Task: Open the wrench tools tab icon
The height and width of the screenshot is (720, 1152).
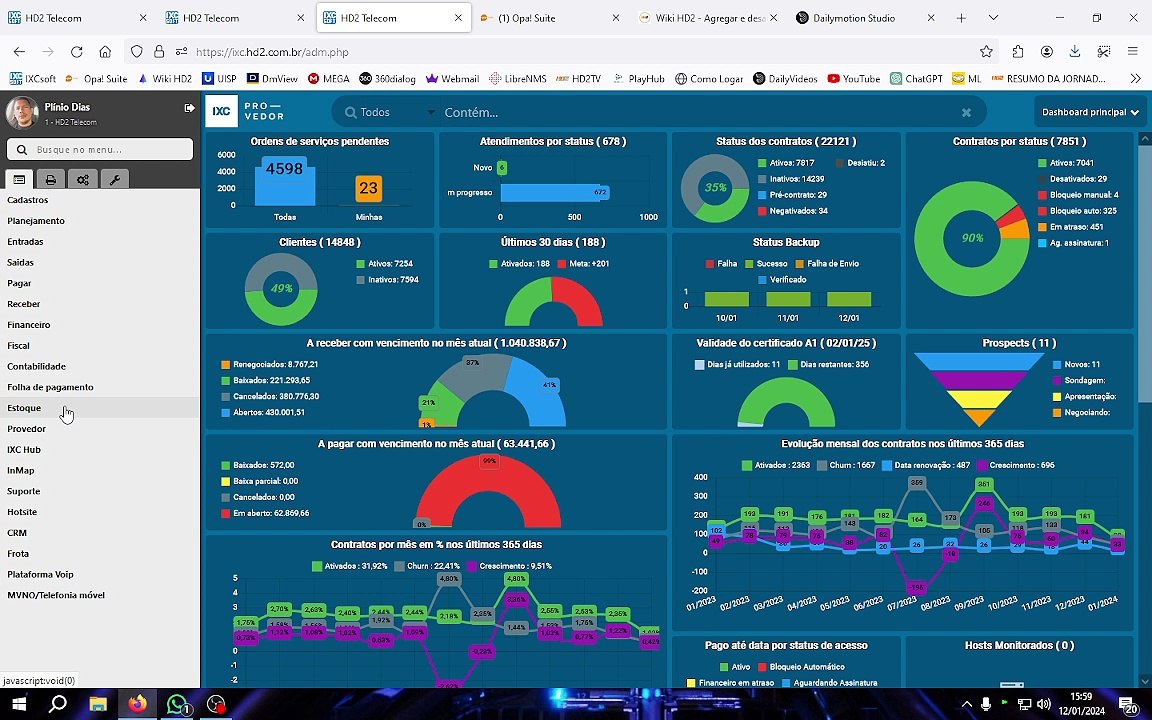Action: [114, 179]
